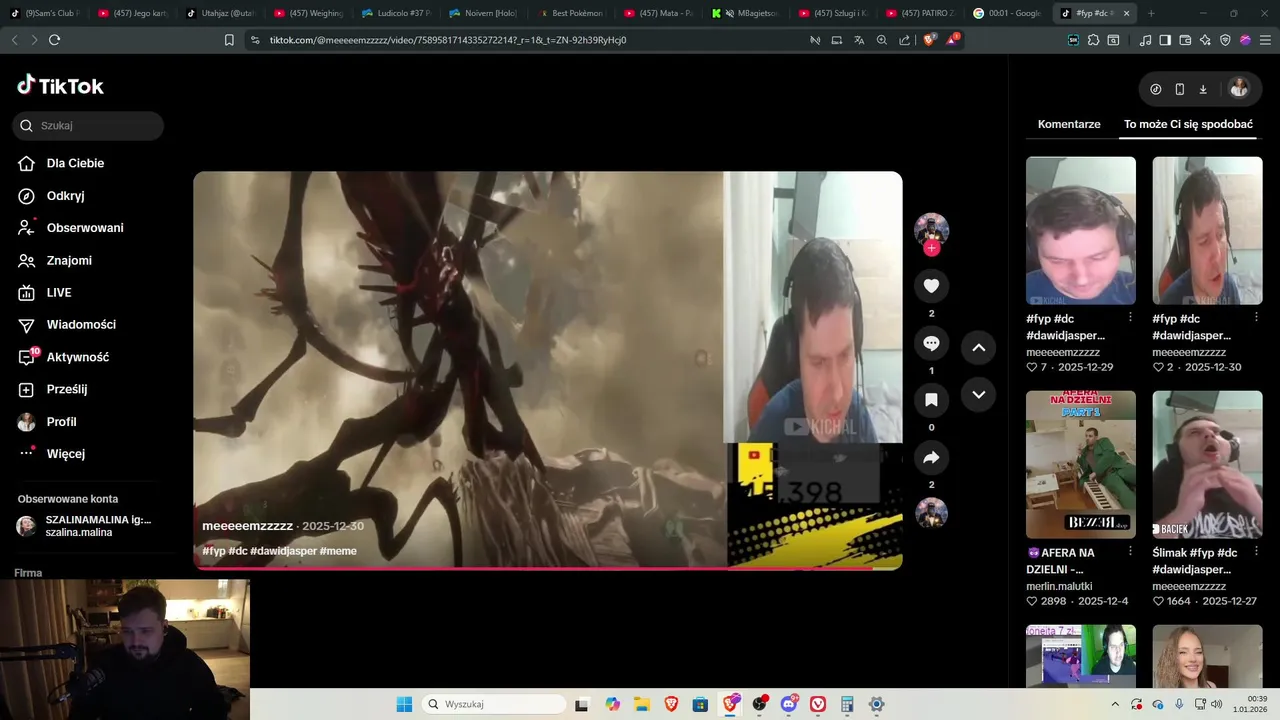Click meeeeemzzzzz username on video
Image resolution: width=1280 pixels, height=720 pixels.
tap(247, 526)
